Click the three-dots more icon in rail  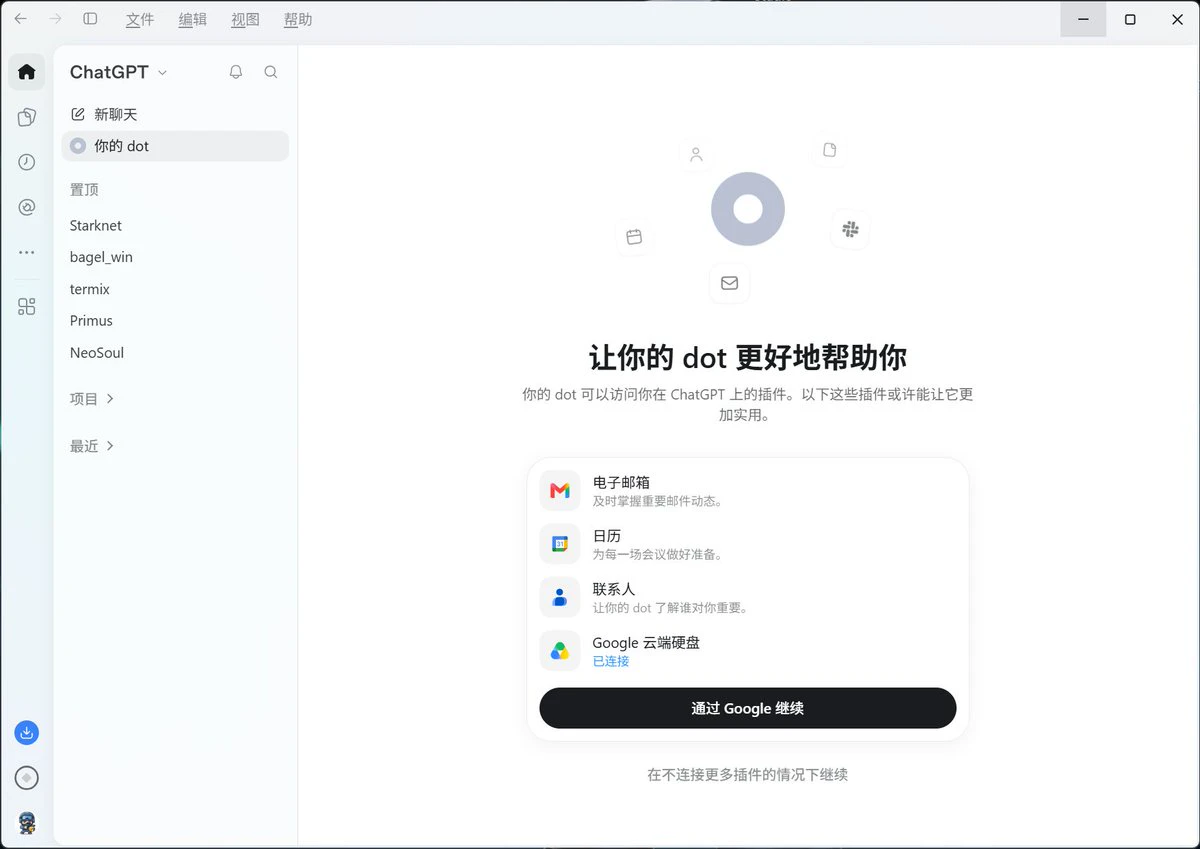[x=27, y=253]
